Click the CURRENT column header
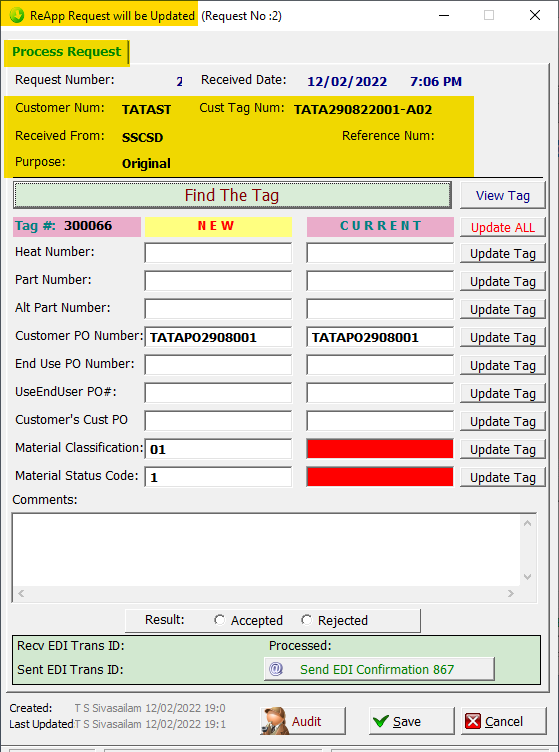The height and width of the screenshot is (752, 559). [x=380, y=226]
